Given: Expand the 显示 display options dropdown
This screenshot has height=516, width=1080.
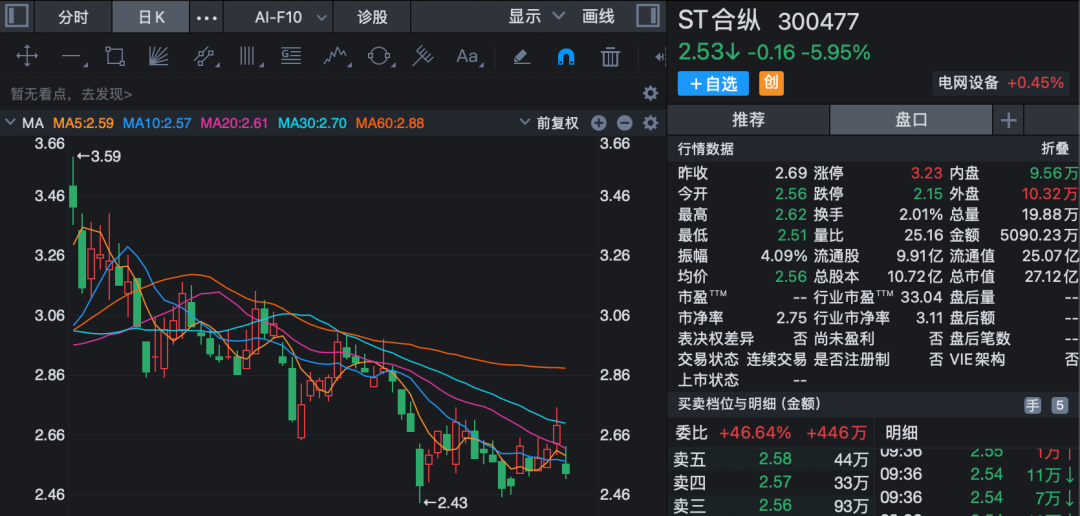Looking at the screenshot, I should pos(536,17).
